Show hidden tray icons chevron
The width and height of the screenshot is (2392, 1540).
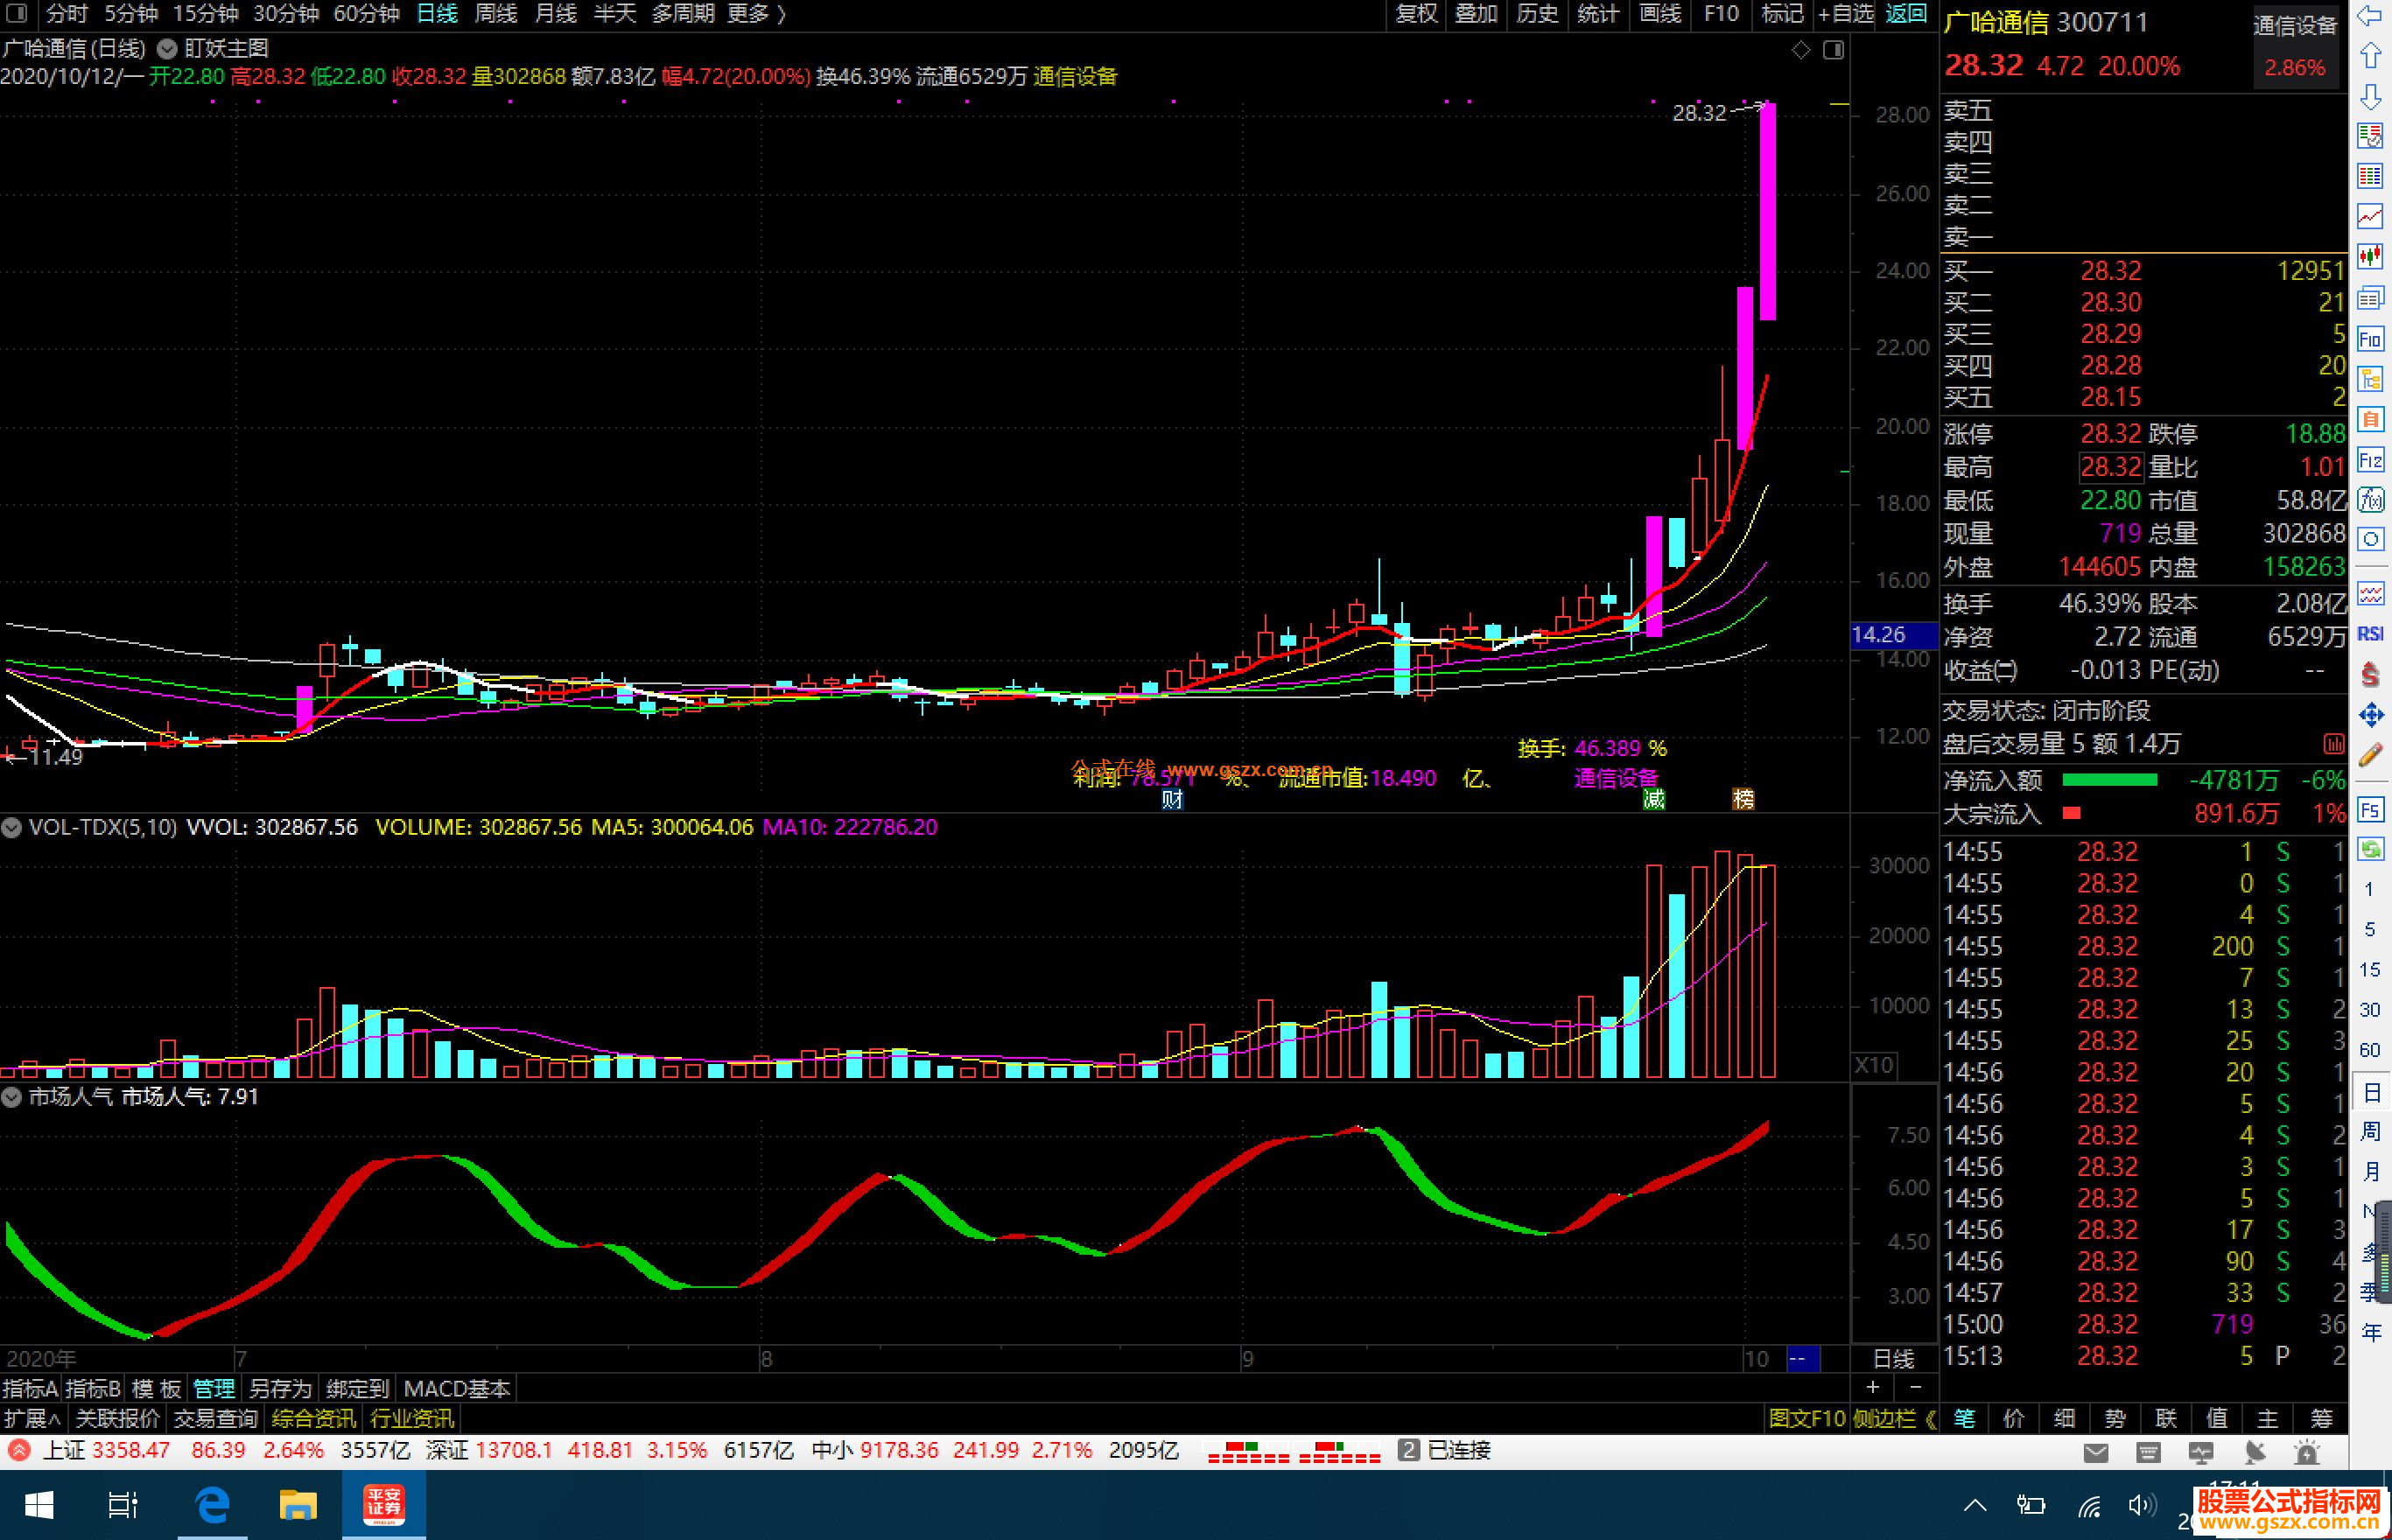point(1974,1505)
